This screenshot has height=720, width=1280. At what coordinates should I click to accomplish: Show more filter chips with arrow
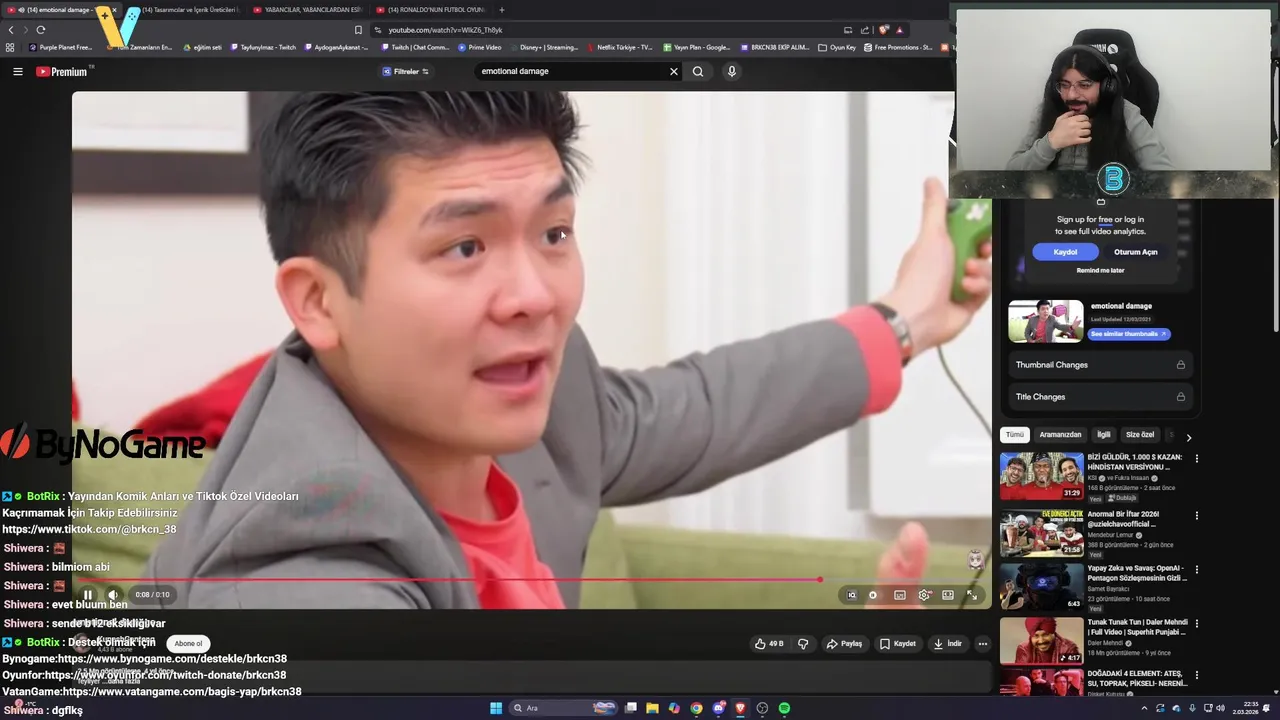(x=1188, y=437)
